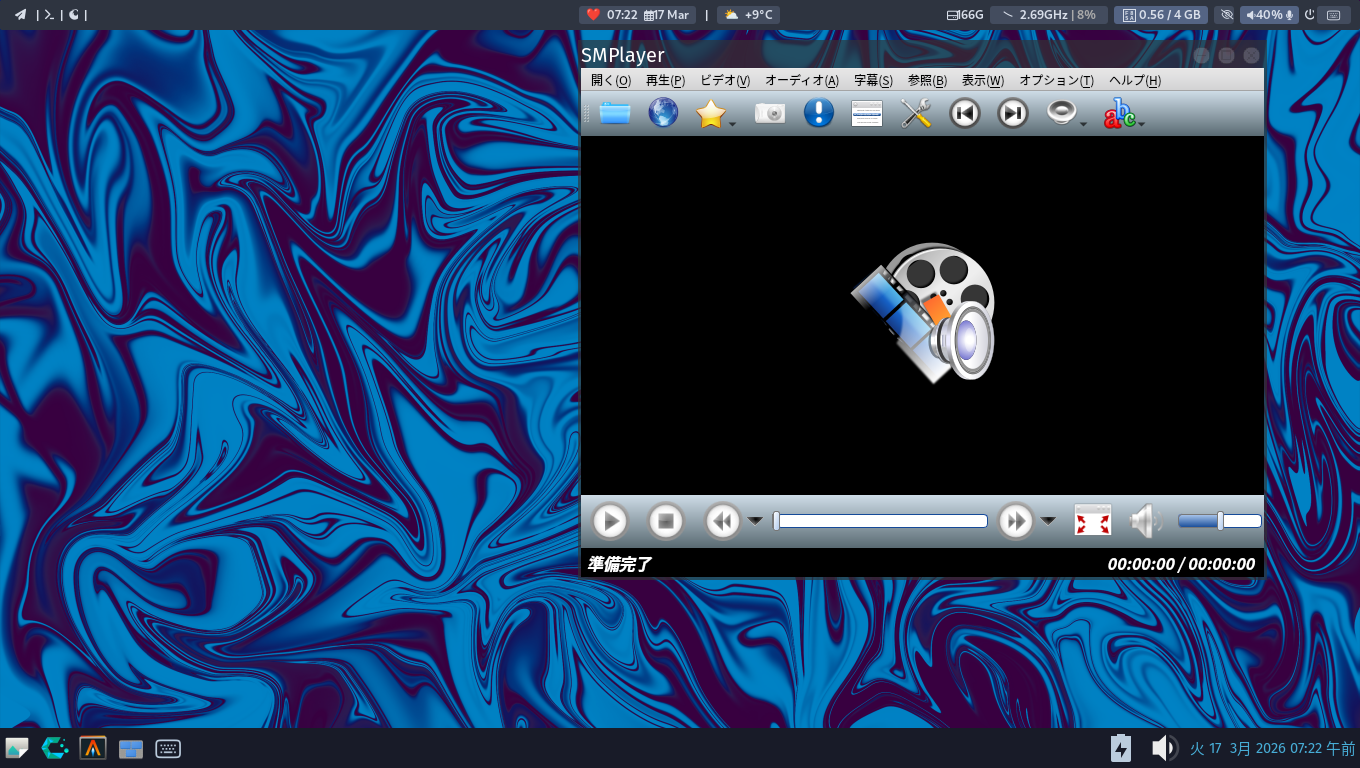Click the heart clock widget showing 07:22
The width and height of the screenshot is (1360, 768).
click(x=610, y=15)
